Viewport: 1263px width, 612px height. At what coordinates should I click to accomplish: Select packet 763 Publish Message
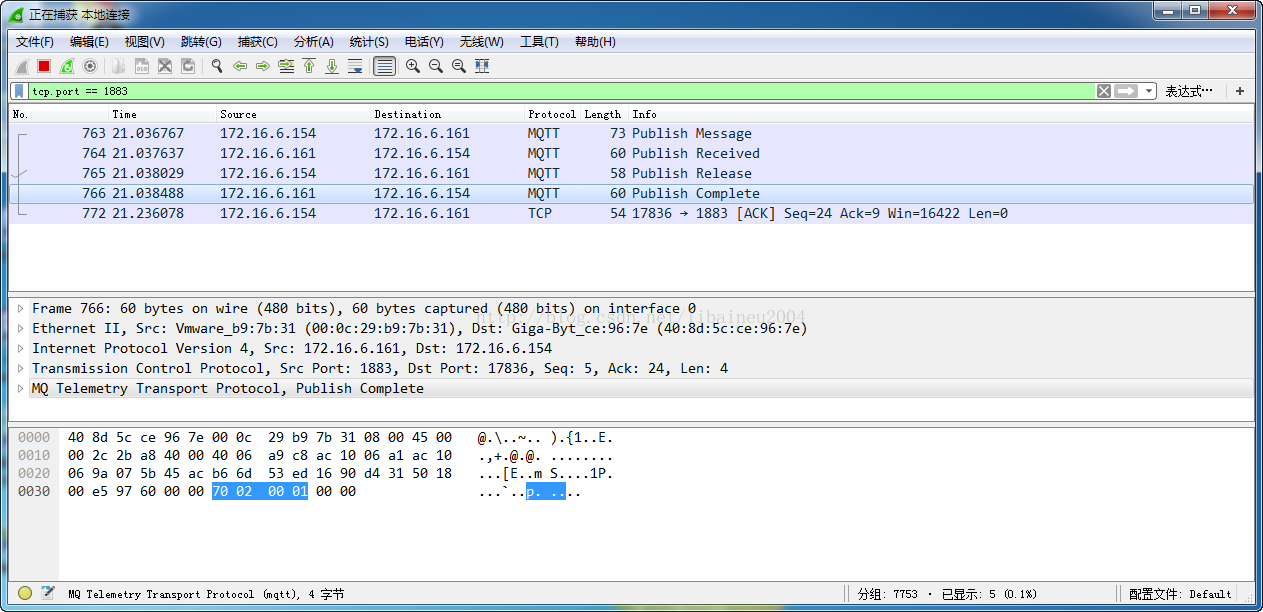click(x=631, y=133)
